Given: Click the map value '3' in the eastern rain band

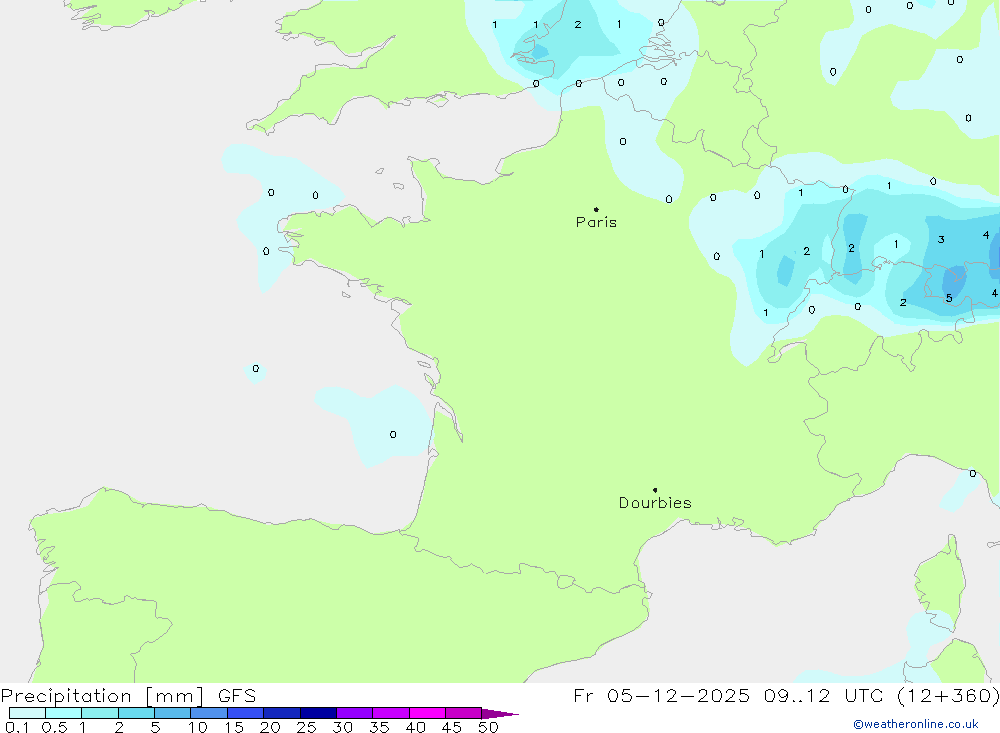Looking at the screenshot, I should pyautogui.click(x=941, y=240).
